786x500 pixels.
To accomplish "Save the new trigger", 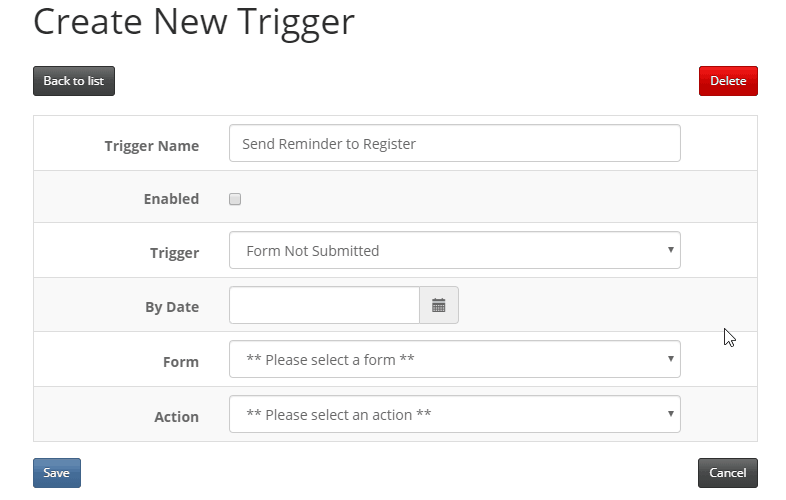I will click(x=57, y=473).
